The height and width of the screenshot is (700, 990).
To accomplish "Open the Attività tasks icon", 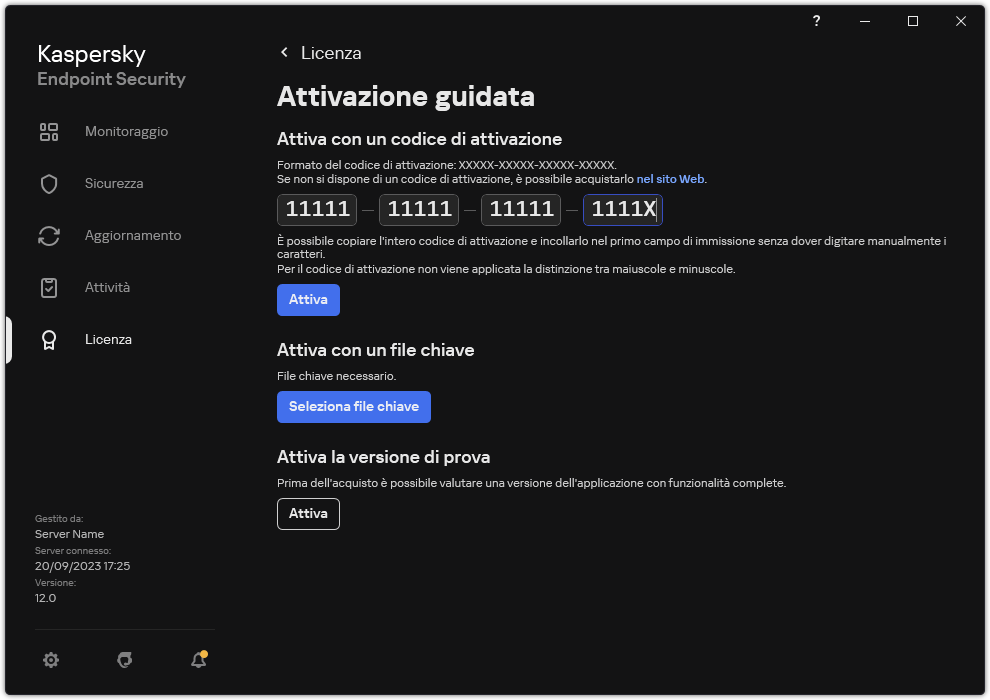I will [x=49, y=287].
